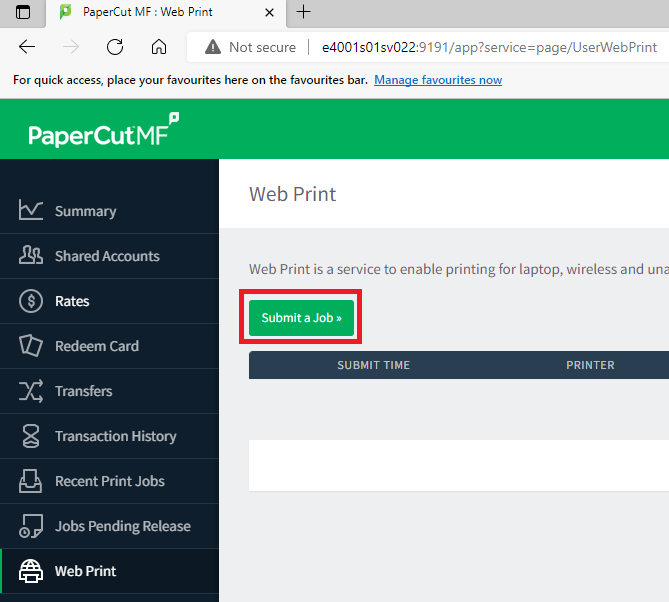Click the browser forward arrow

coord(71,47)
